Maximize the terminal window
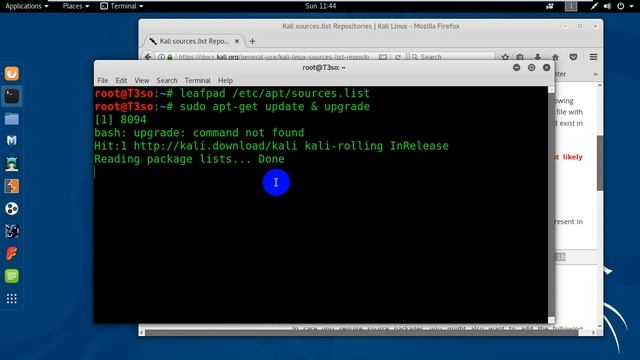The height and width of the screenshot is (360, 640). 531,68
